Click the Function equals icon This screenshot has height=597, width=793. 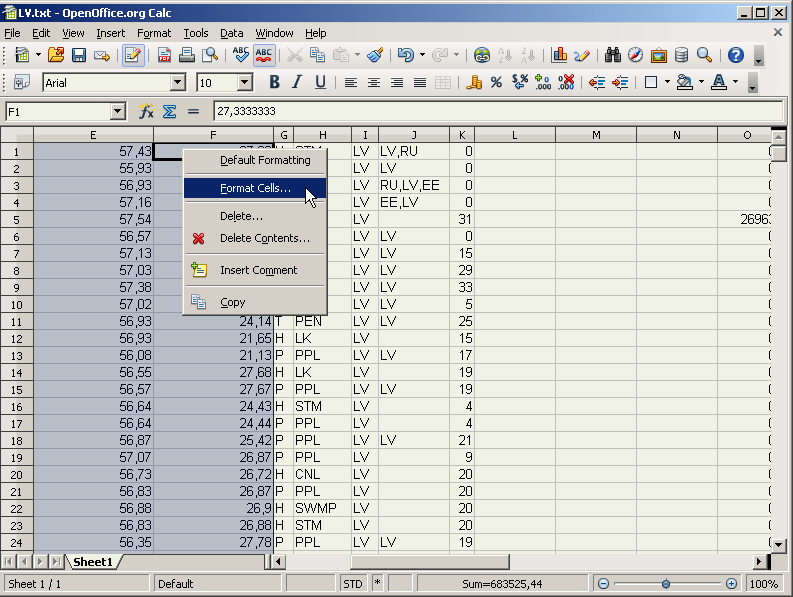click(193, 111)
